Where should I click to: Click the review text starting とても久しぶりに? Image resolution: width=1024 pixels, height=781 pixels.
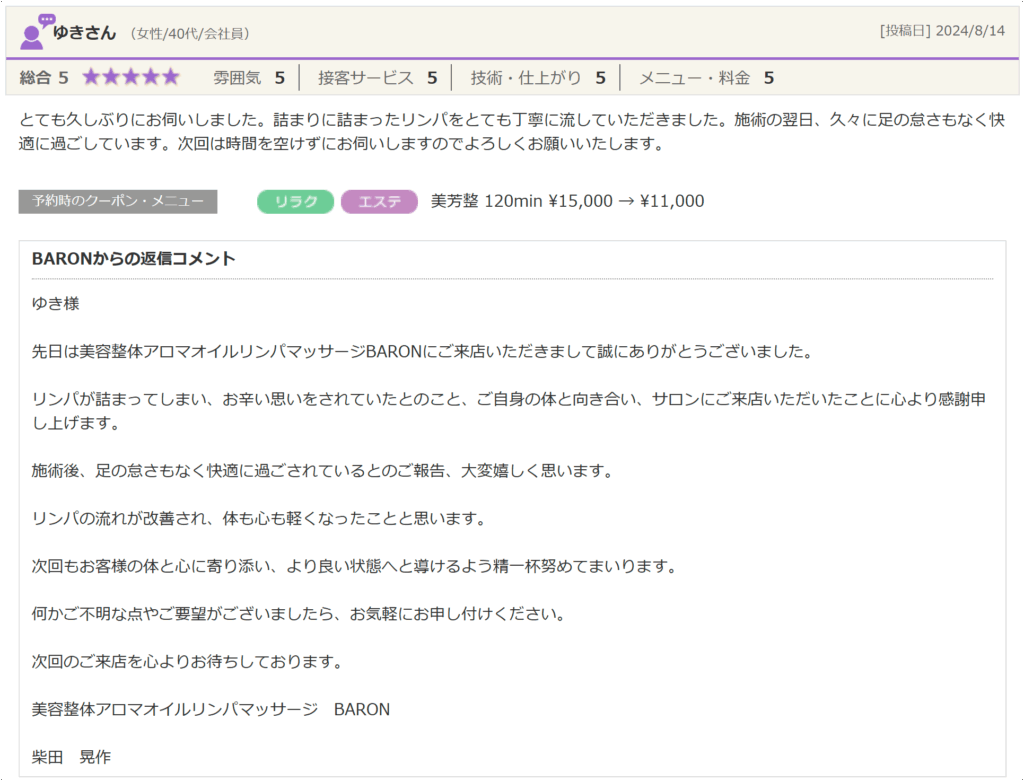click(x=511, y=131)
